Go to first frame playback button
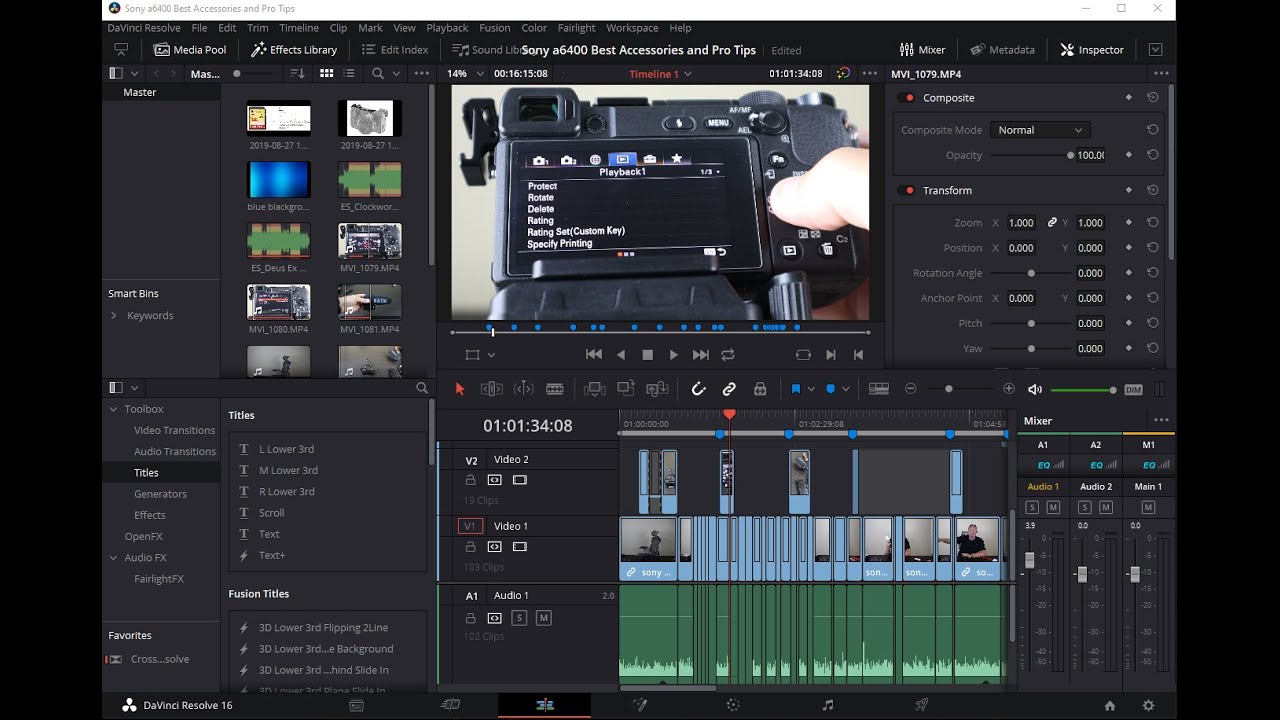The width and height of the screenshot is (1280, 720). 594,355
